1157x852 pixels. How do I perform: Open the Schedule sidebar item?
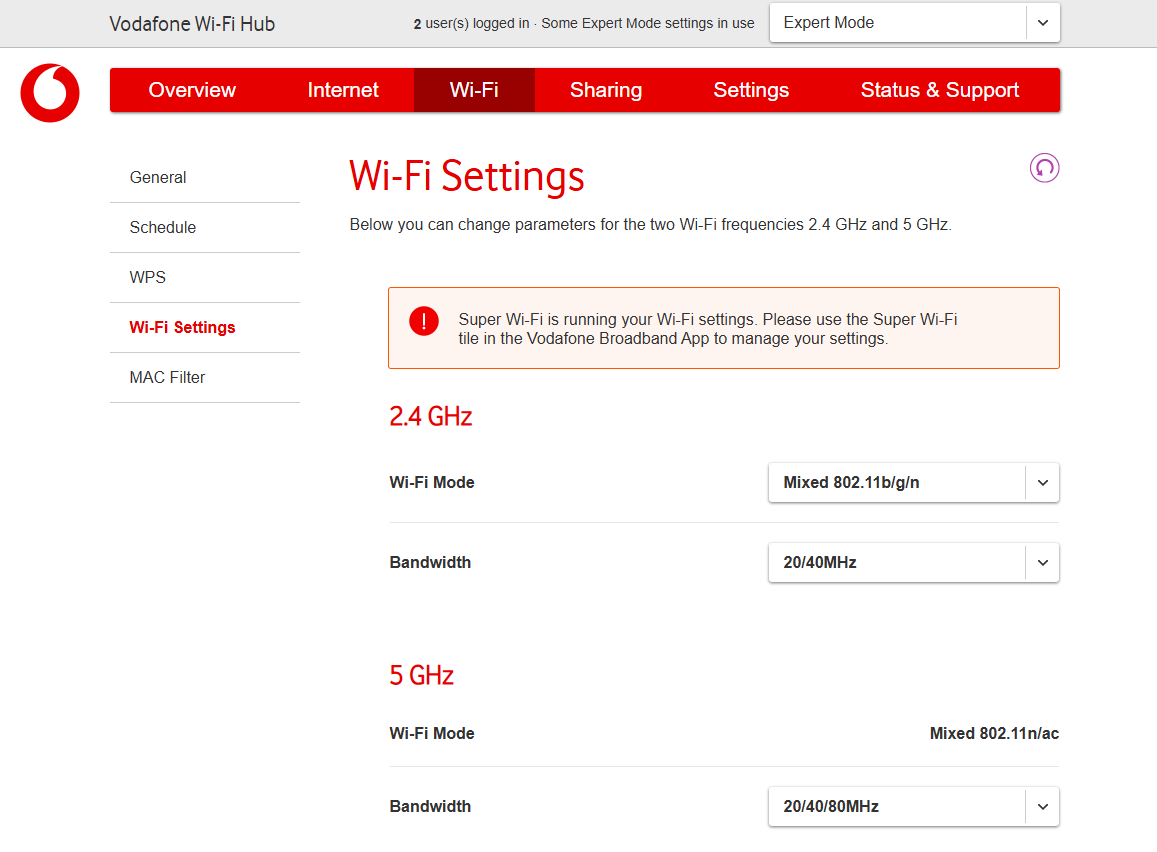(205, 228)
